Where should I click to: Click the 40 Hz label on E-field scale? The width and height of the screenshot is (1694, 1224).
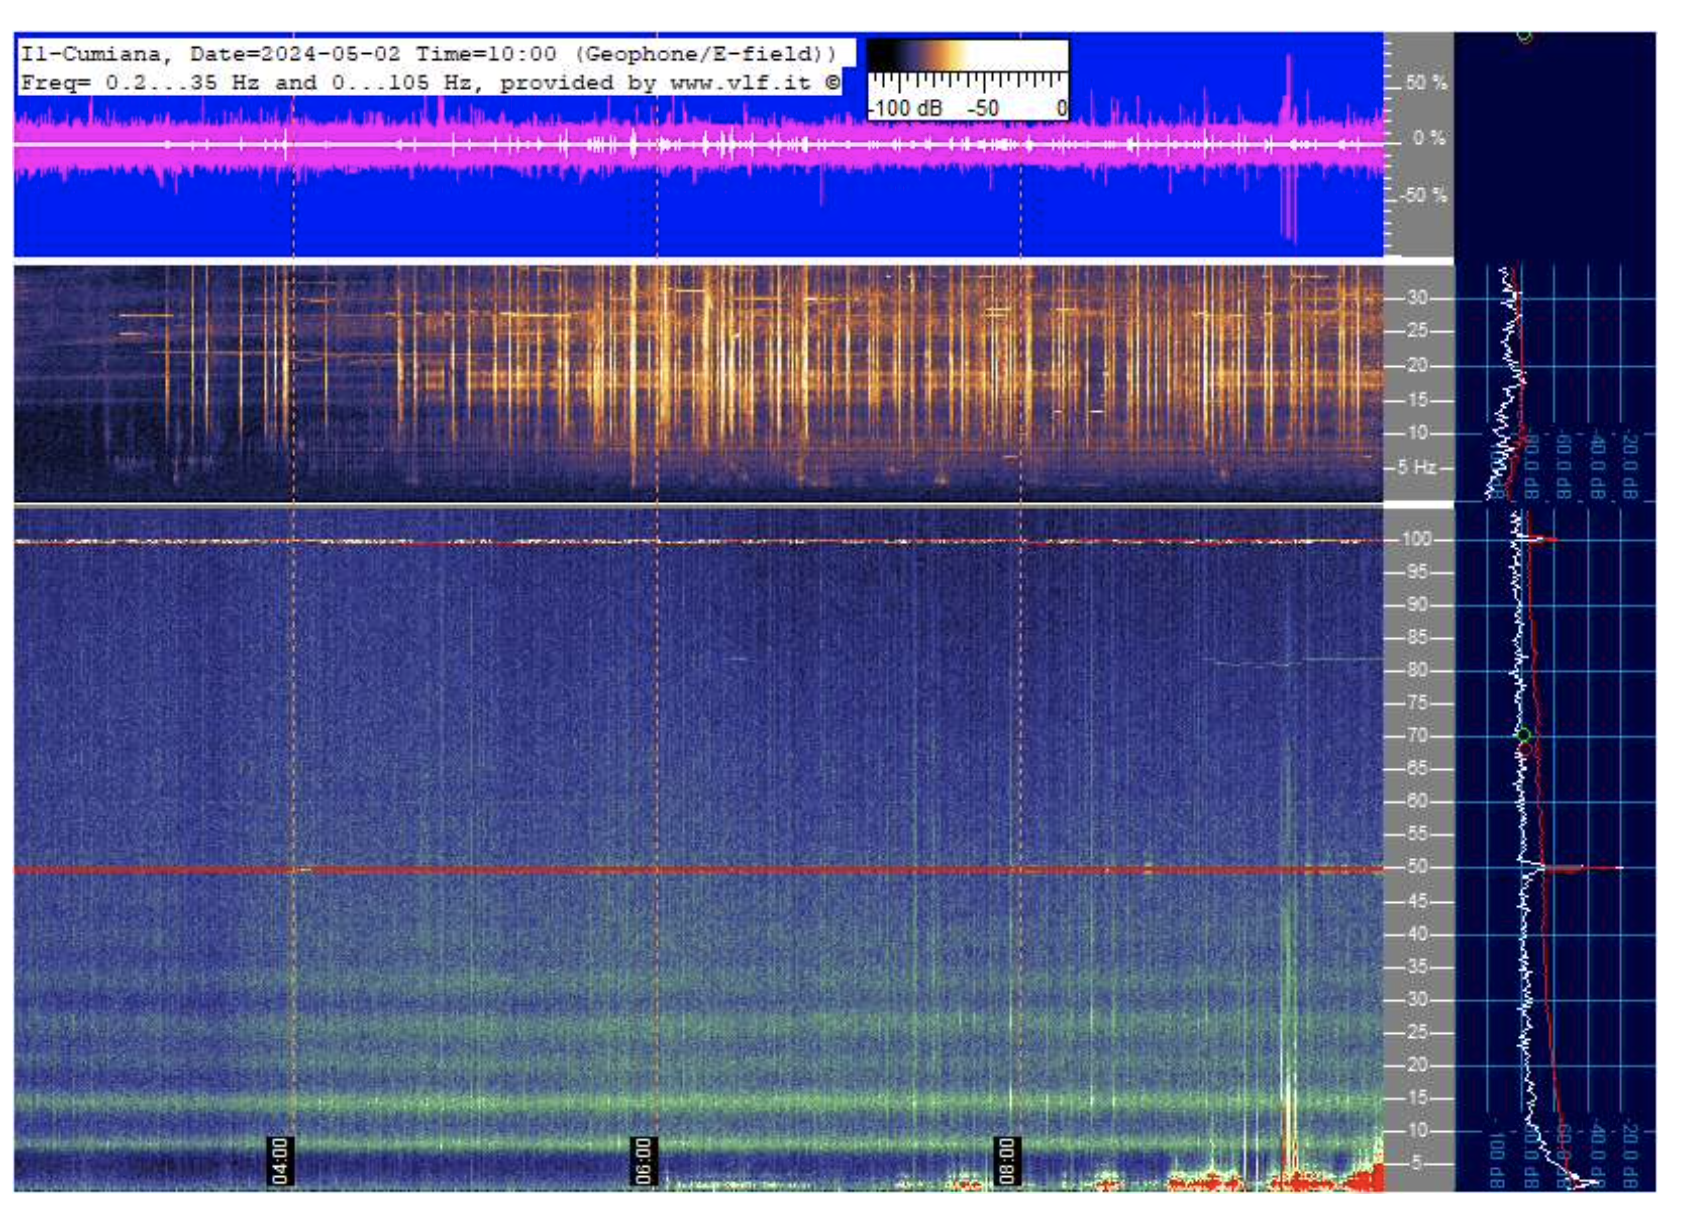pos(1417,935)
